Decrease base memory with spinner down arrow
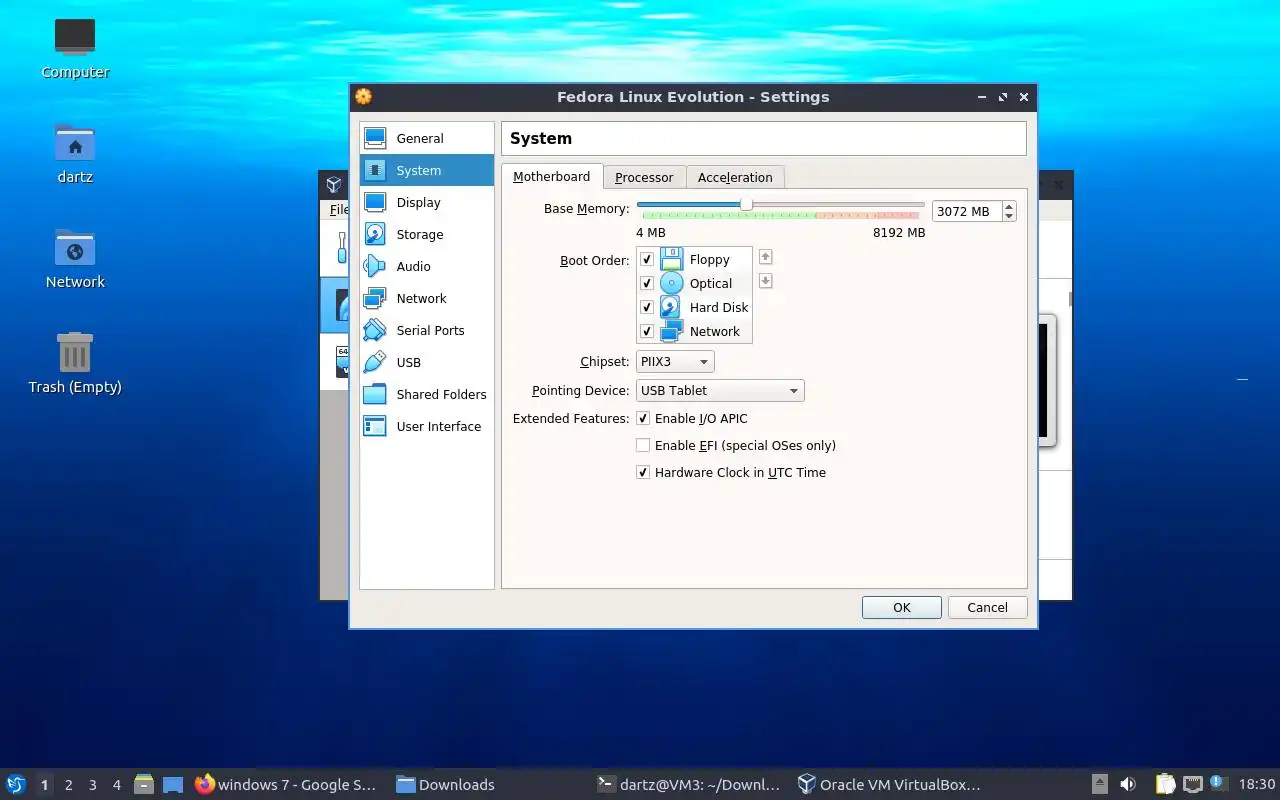1280x800 pixels. [1009, 216]
